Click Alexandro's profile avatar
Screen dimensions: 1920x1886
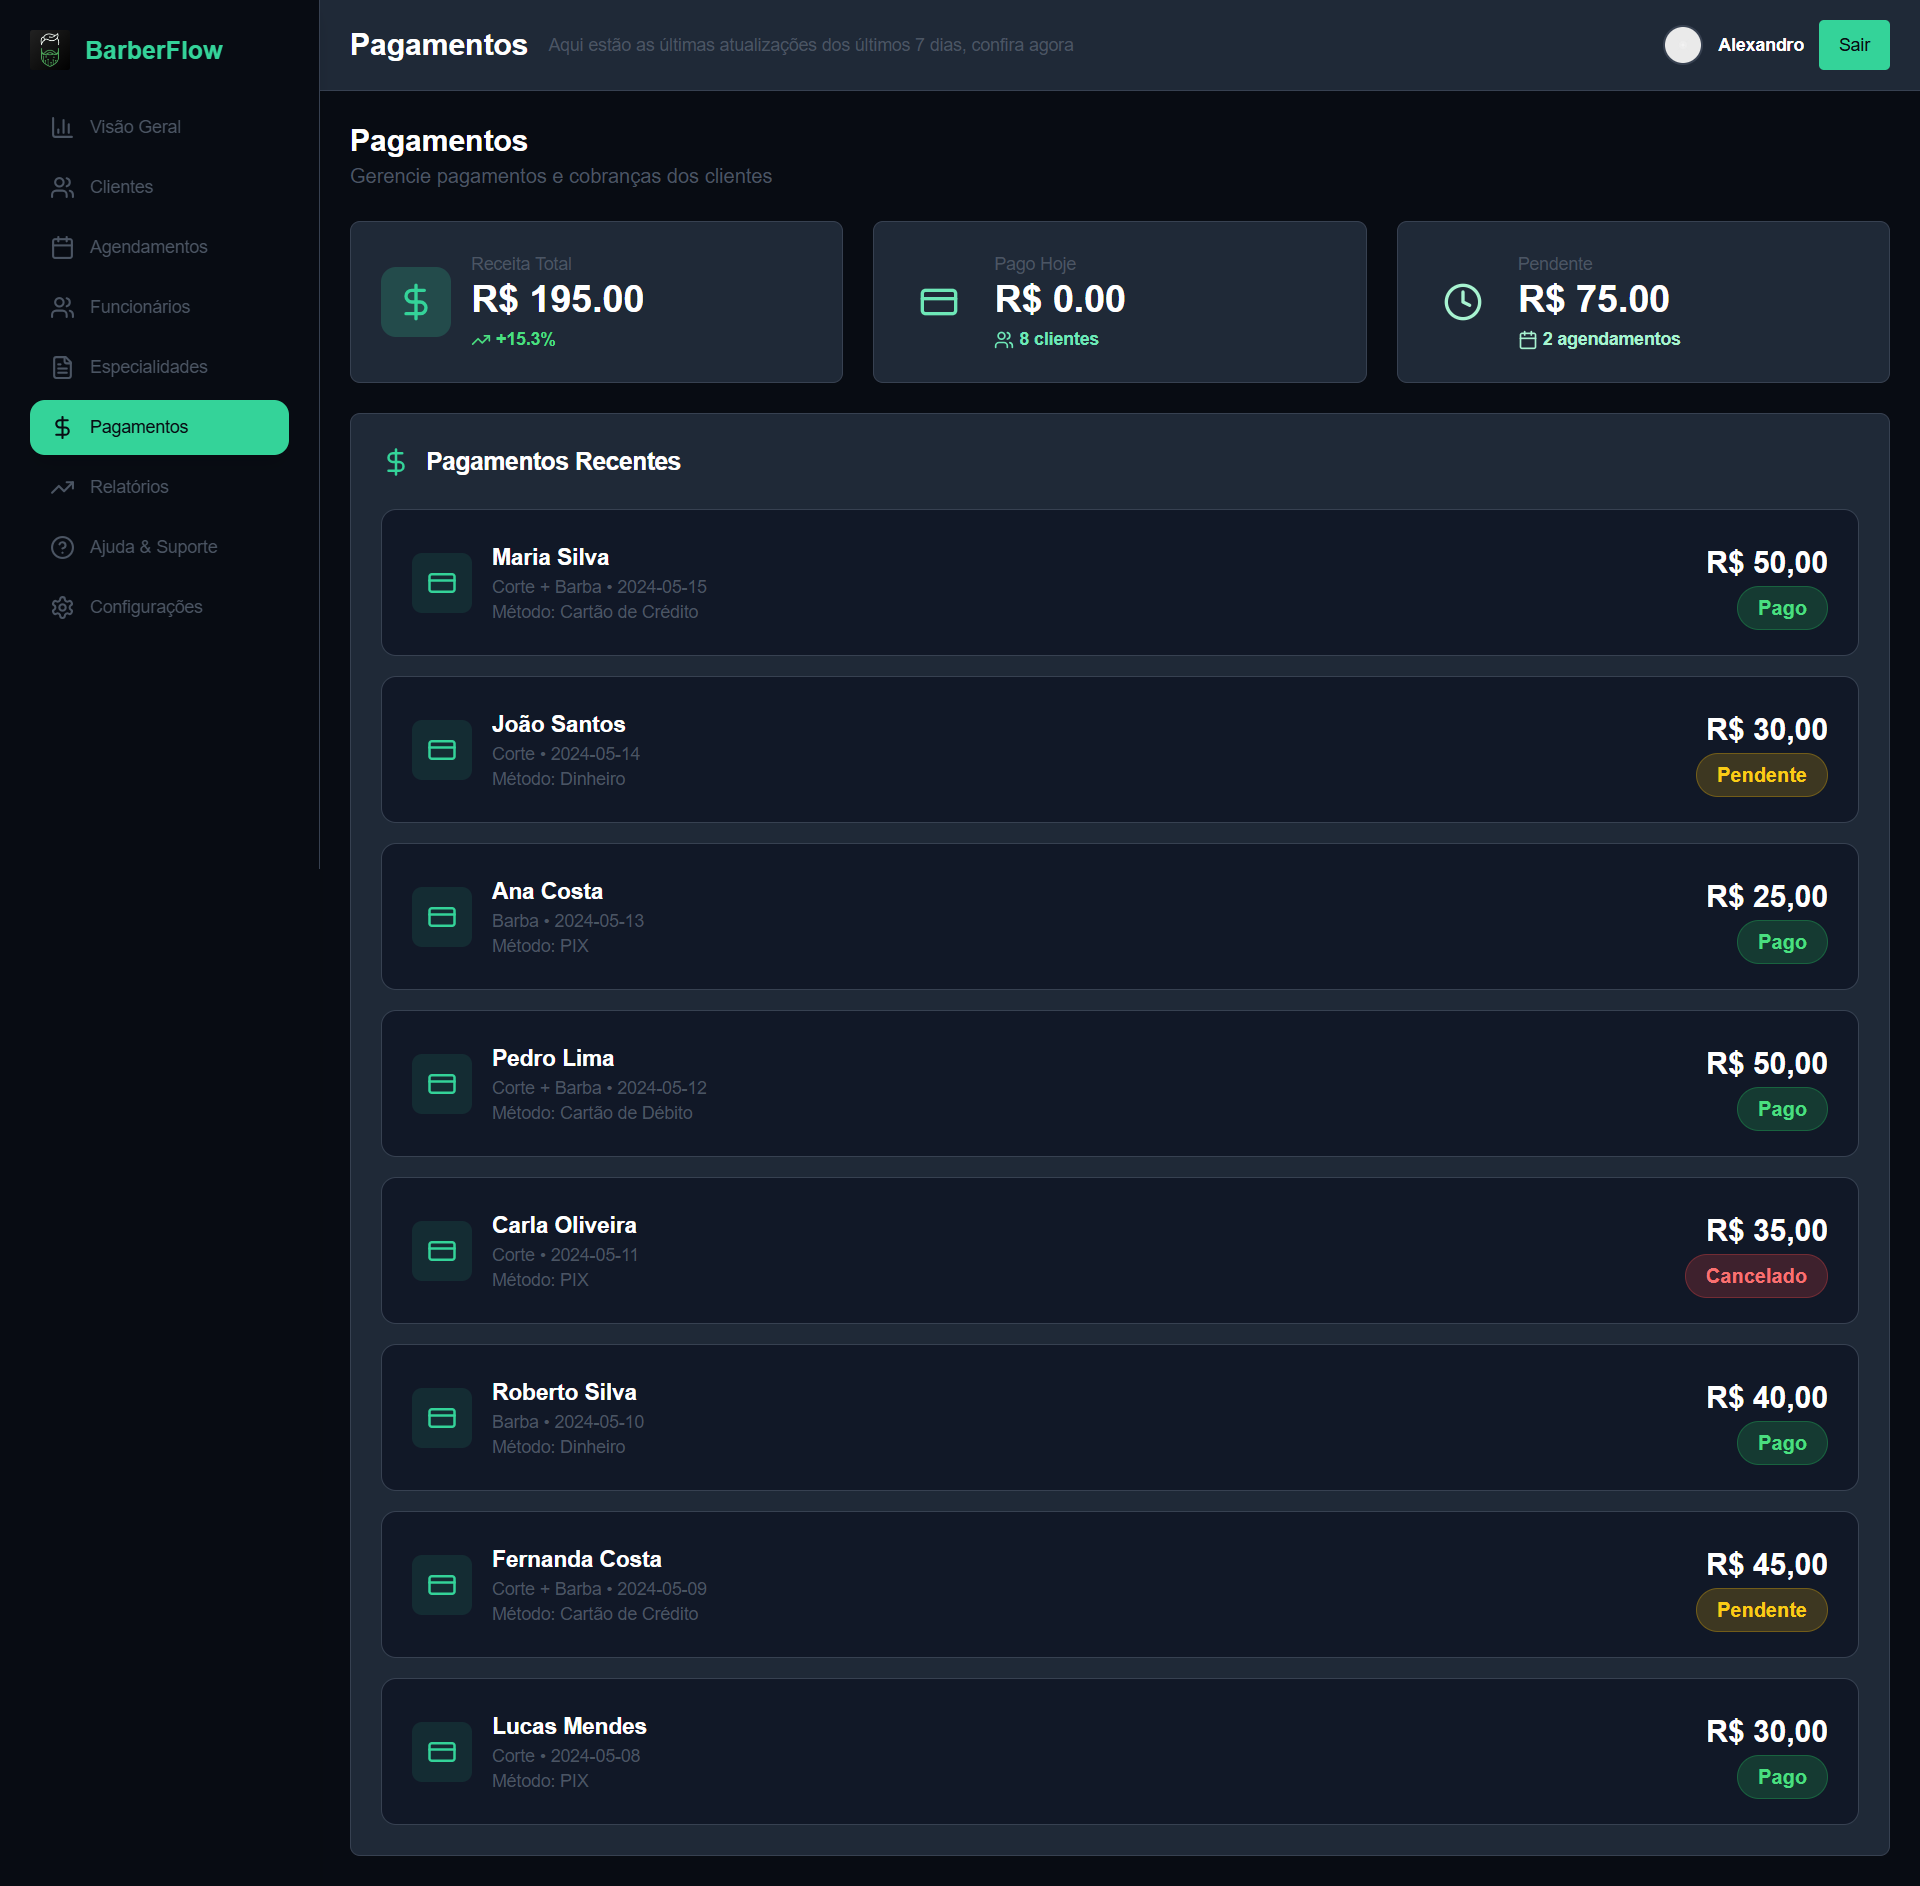1682,45
